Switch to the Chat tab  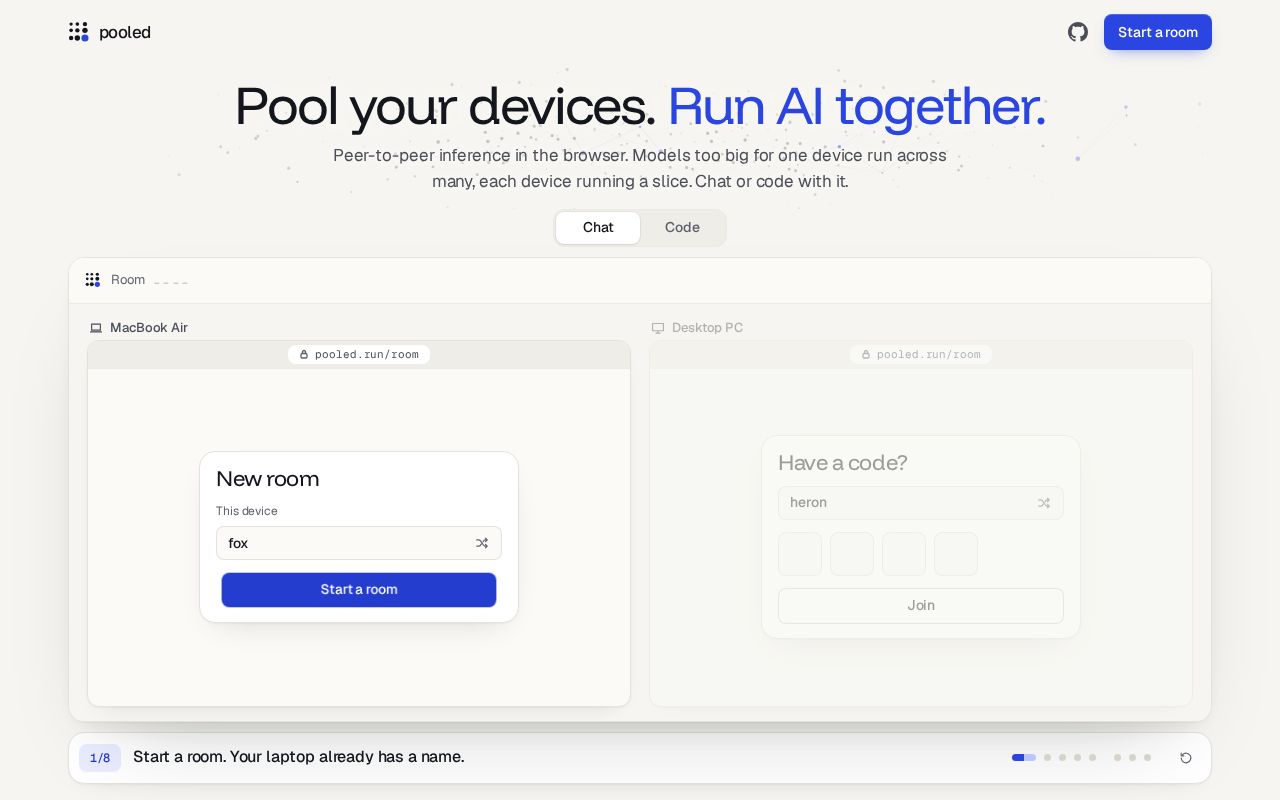[x=598, y=228]
